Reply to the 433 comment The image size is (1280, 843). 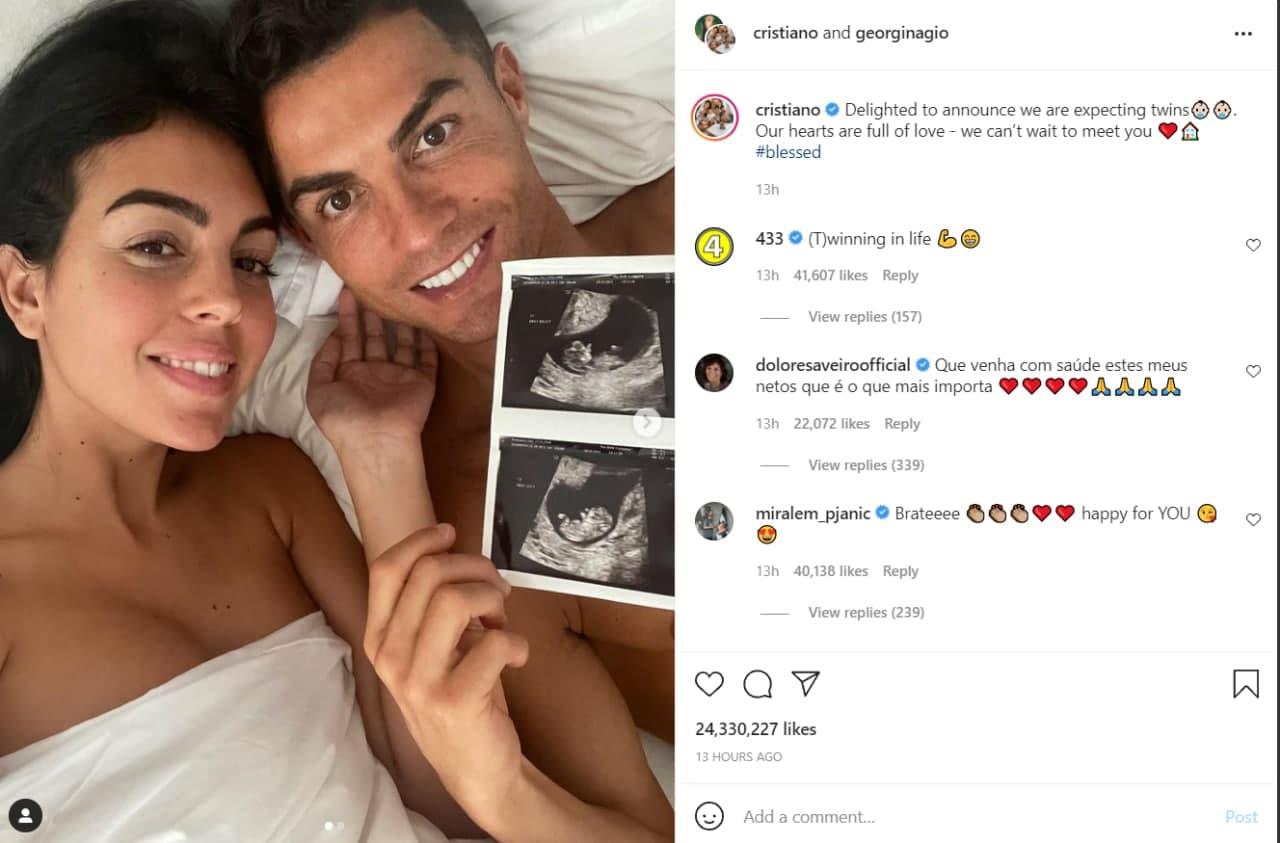point(900,275)
